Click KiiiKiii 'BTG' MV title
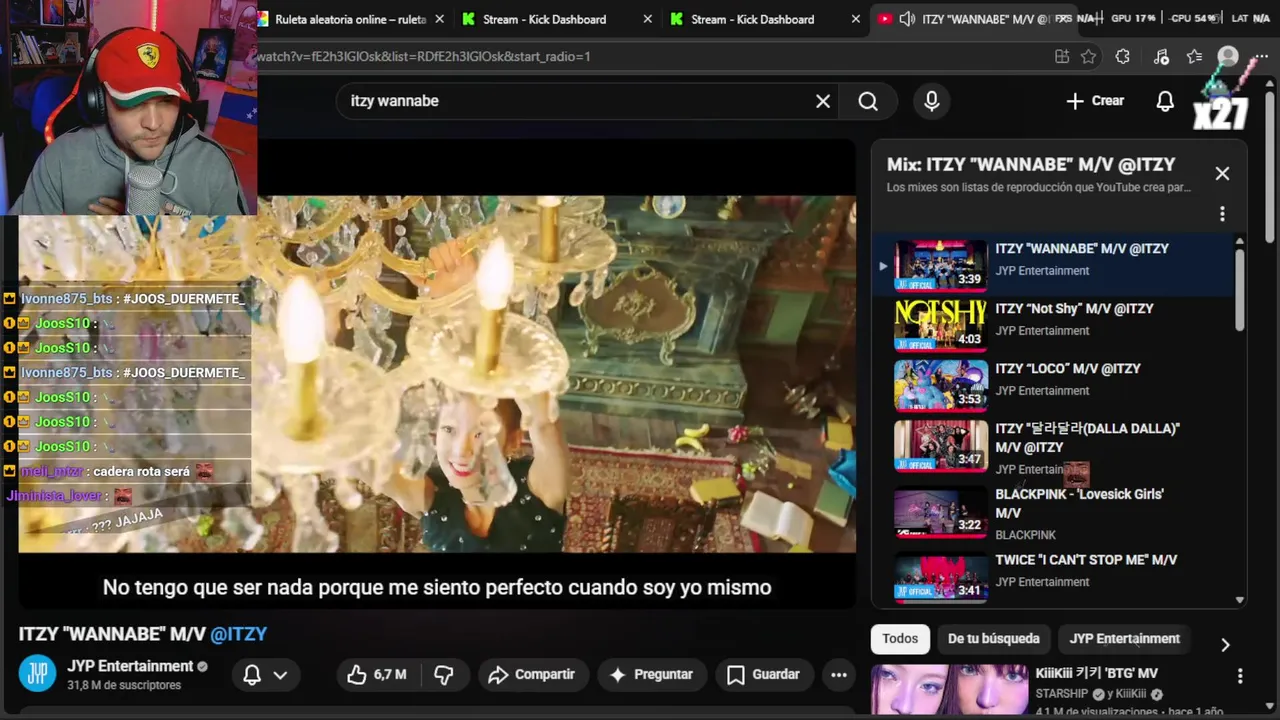Viewport: 1280px width, 720px height. pos(1096,674)
